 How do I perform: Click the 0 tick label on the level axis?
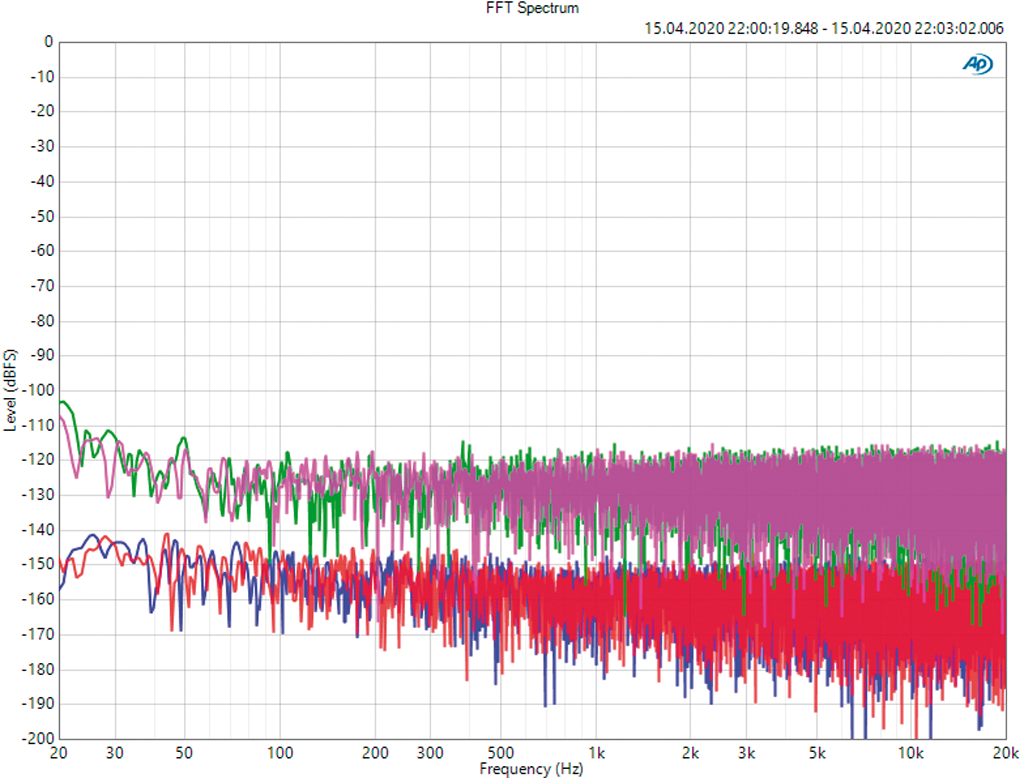(47, 42)
